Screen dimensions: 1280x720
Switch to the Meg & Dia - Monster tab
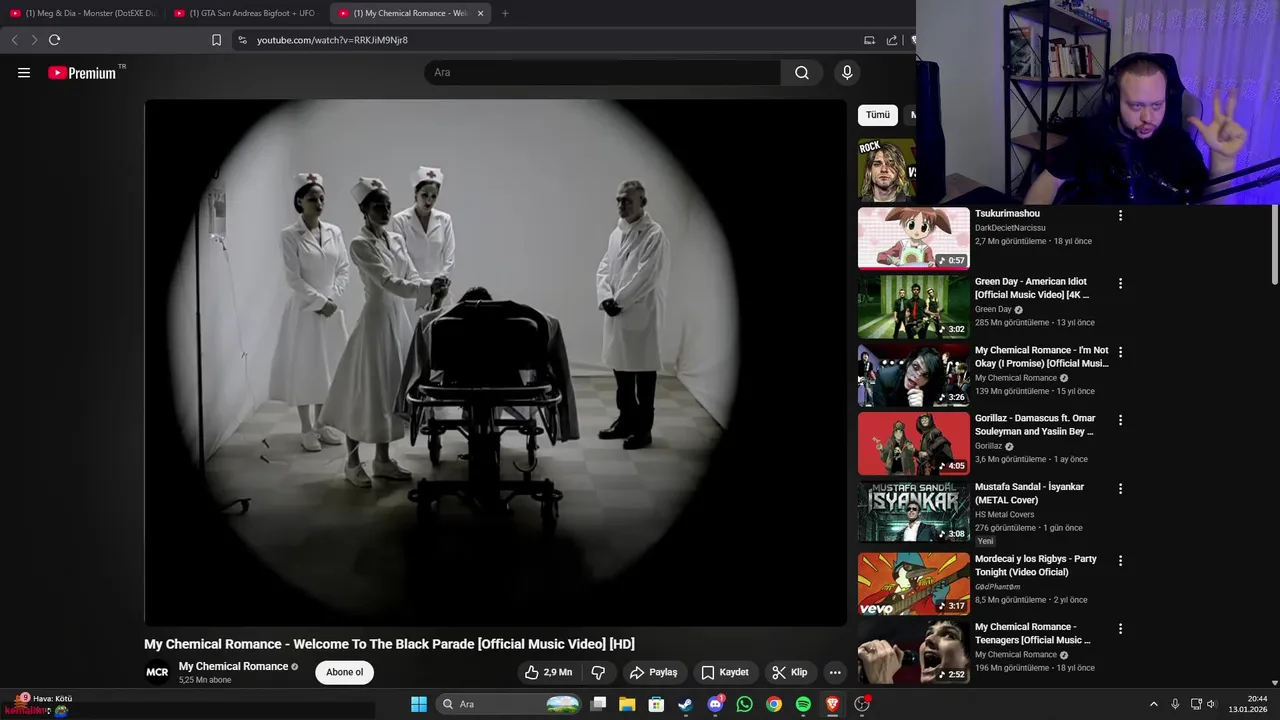[83, 13]
